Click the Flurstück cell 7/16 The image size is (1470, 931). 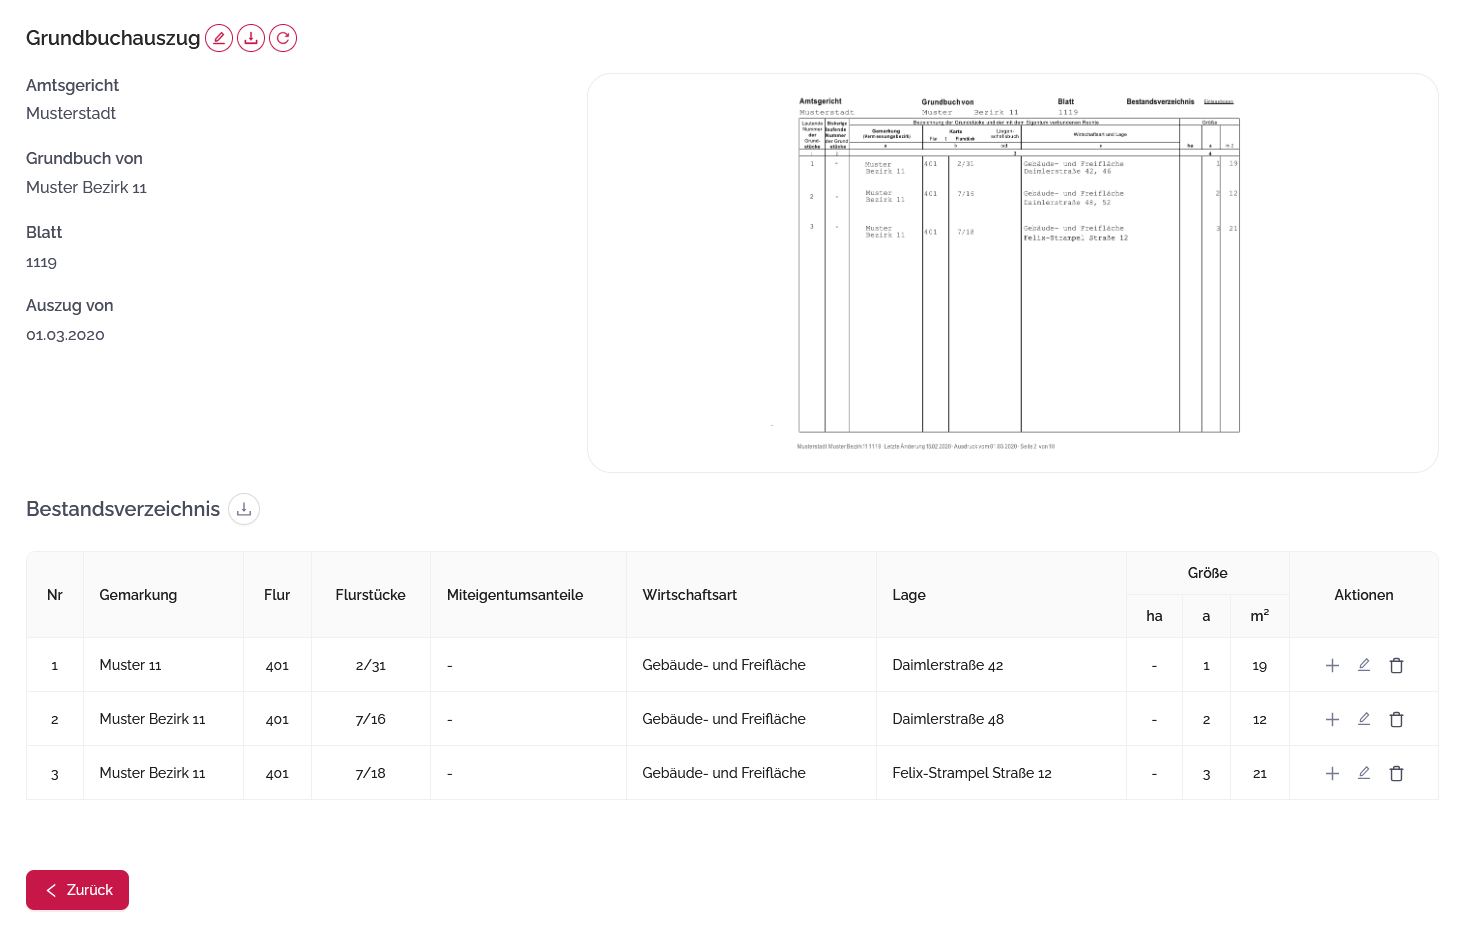click(370, 719)
